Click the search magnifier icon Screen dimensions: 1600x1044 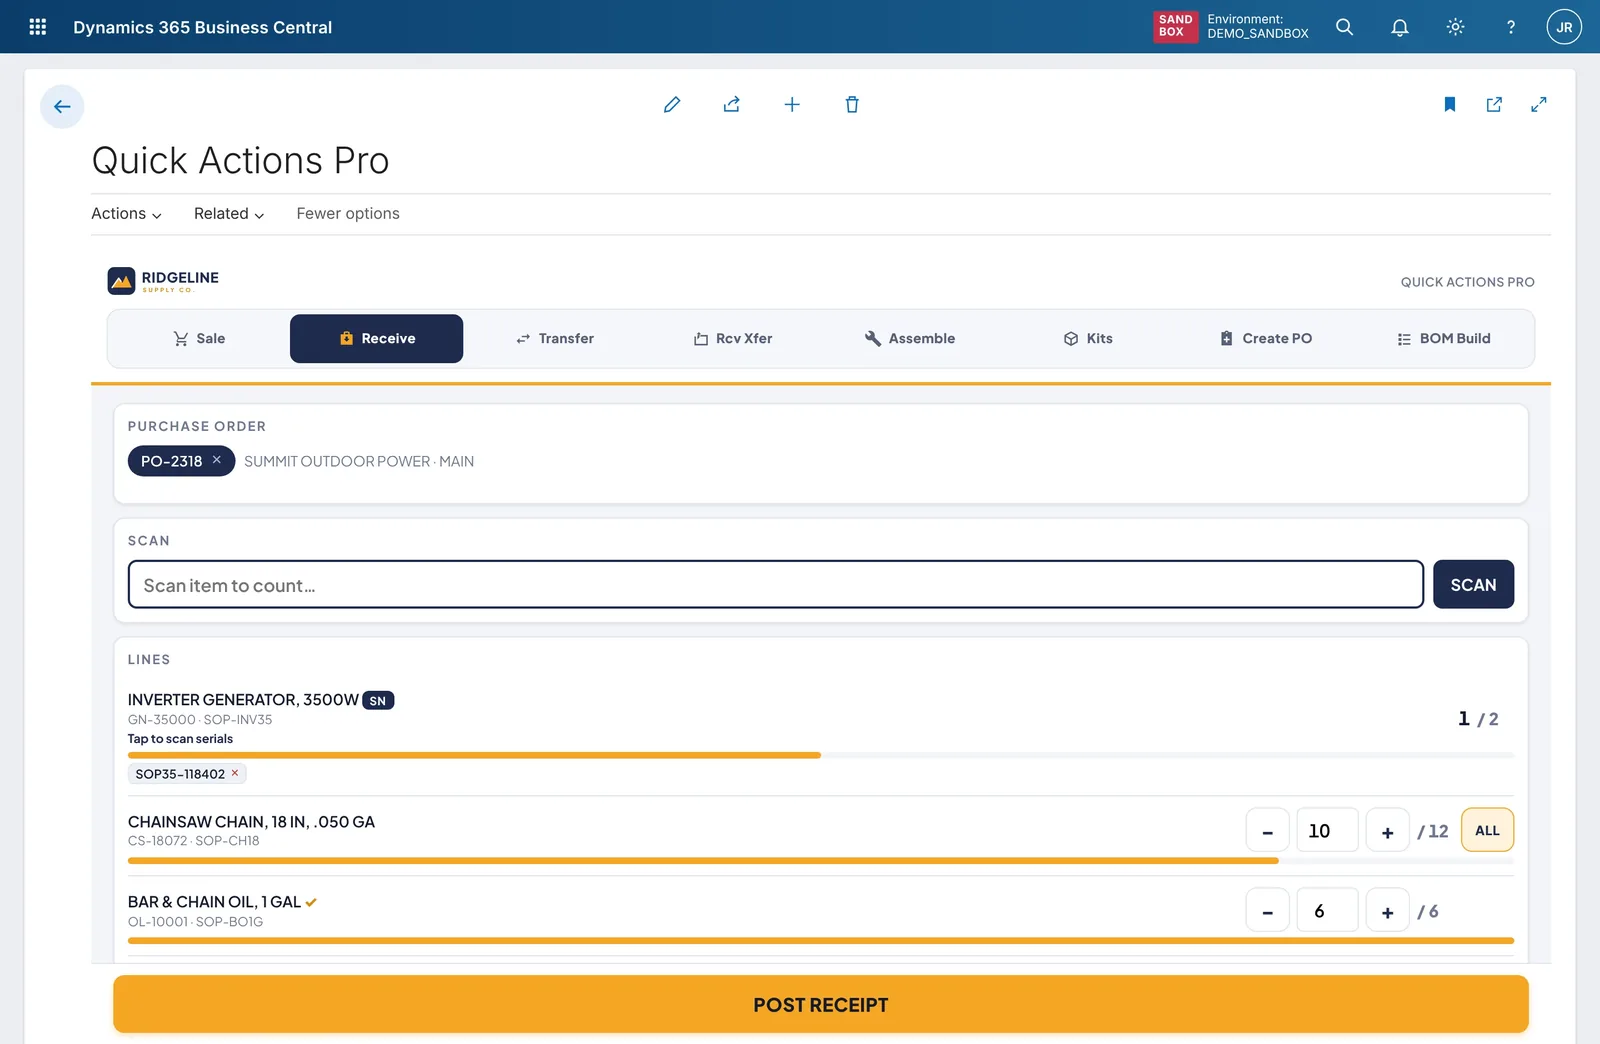1344,27
